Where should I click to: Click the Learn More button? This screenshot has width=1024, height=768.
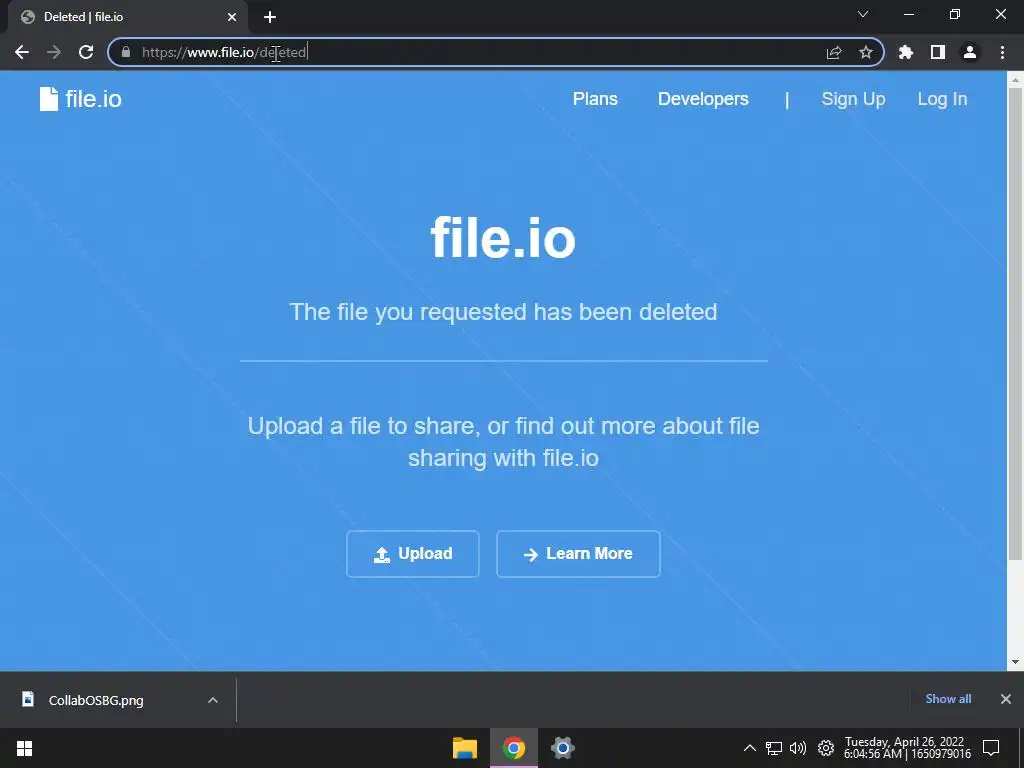click(x=578, y=554)
